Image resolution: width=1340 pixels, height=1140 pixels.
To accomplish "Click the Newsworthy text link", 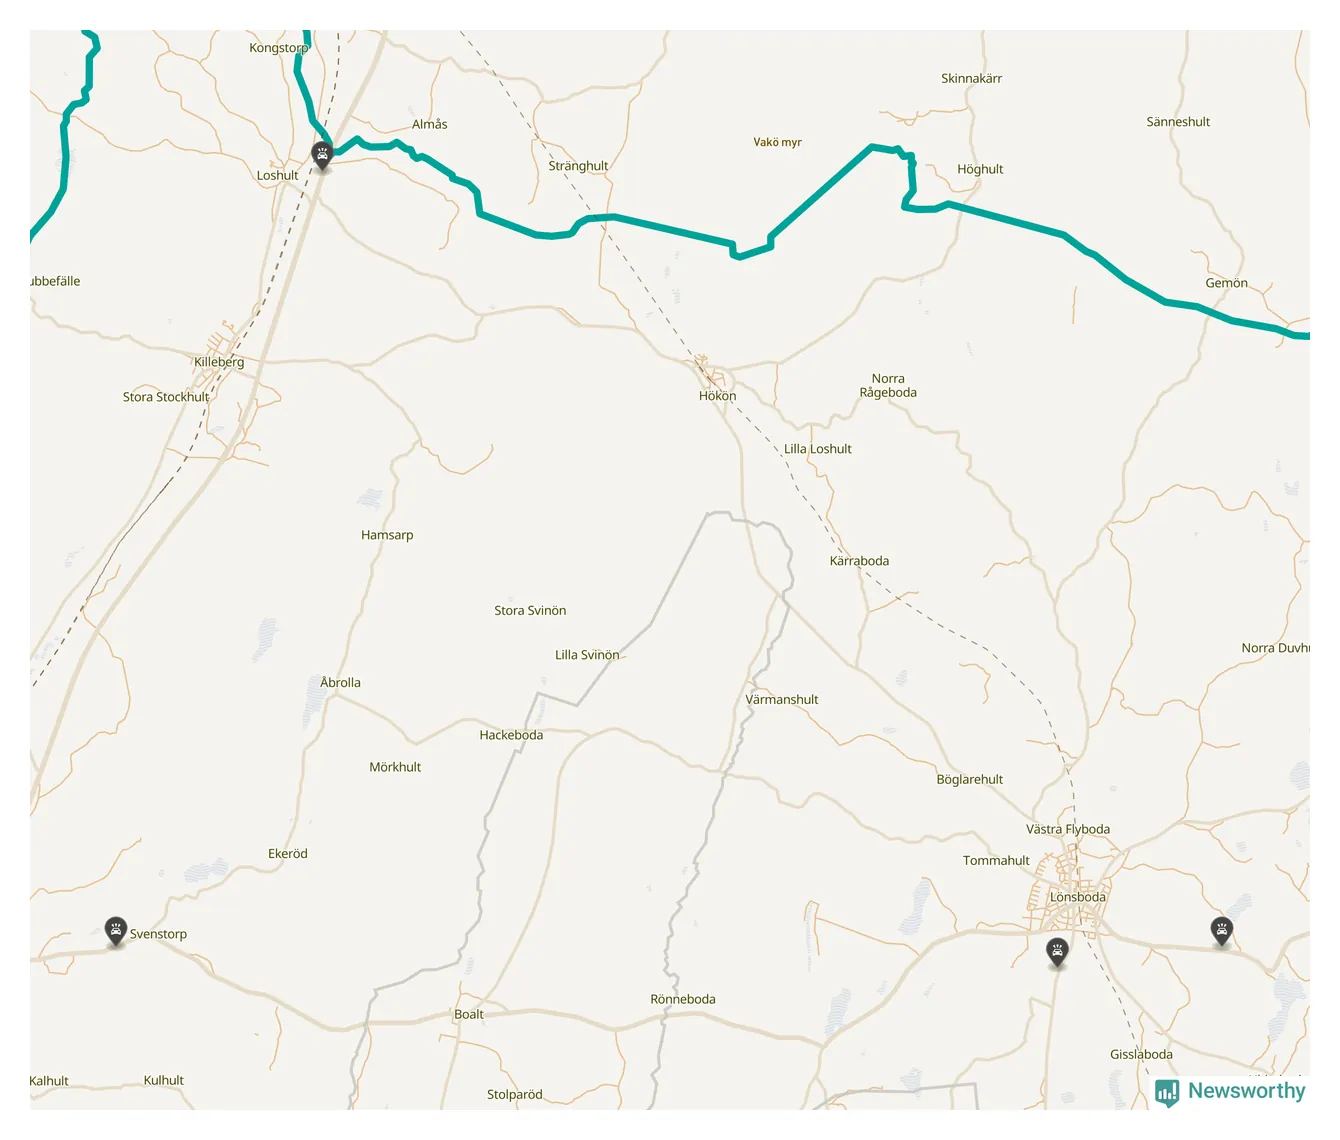I will pyautogui.click(x=1247, y=1091).
